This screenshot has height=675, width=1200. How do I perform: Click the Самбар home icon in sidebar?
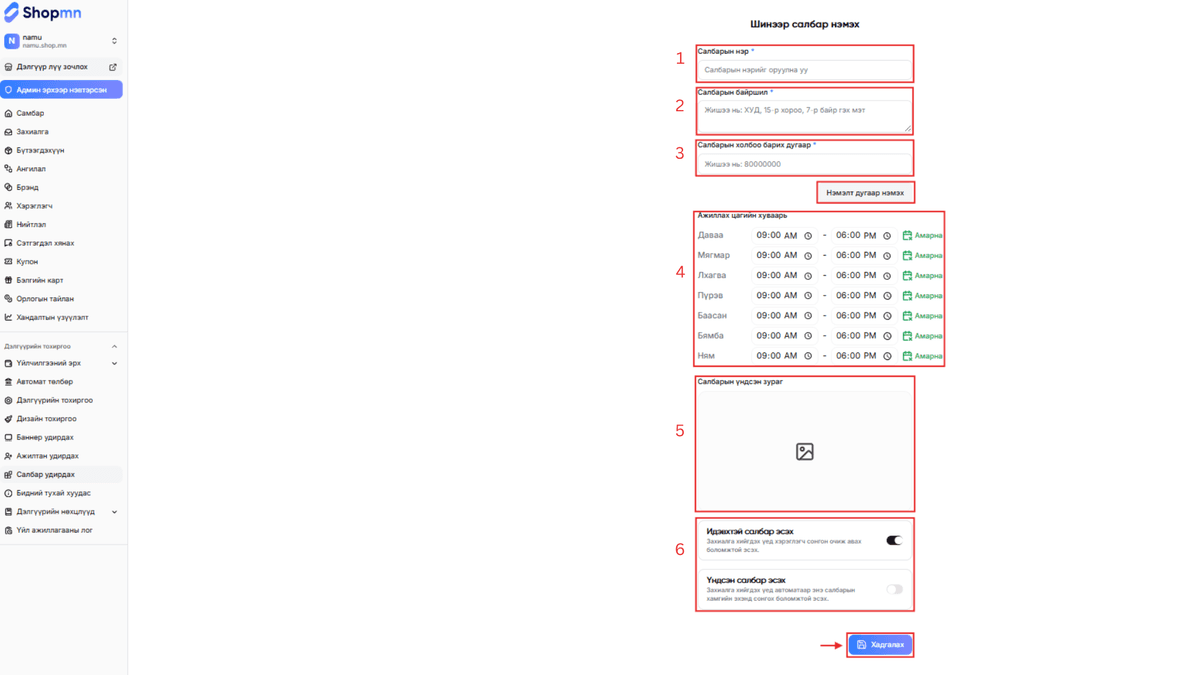9,113
